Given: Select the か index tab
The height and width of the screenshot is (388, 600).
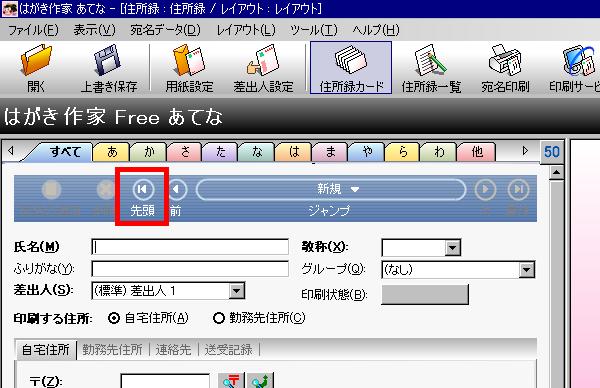Looking at the screenshot, I should [149, 152].
